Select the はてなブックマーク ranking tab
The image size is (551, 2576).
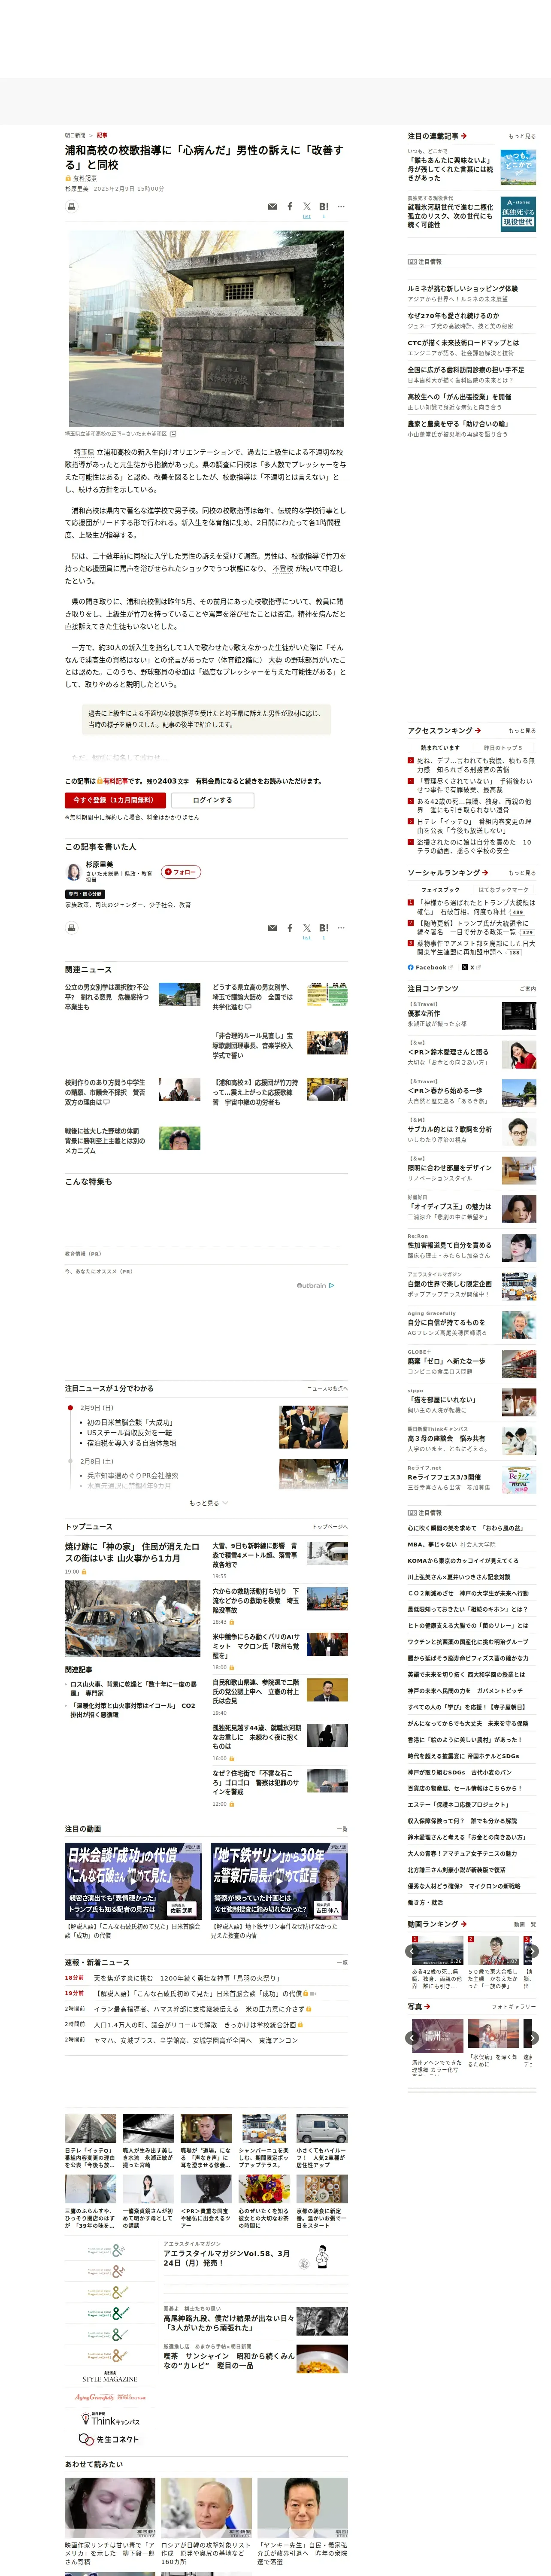click(x=503, y=889)
